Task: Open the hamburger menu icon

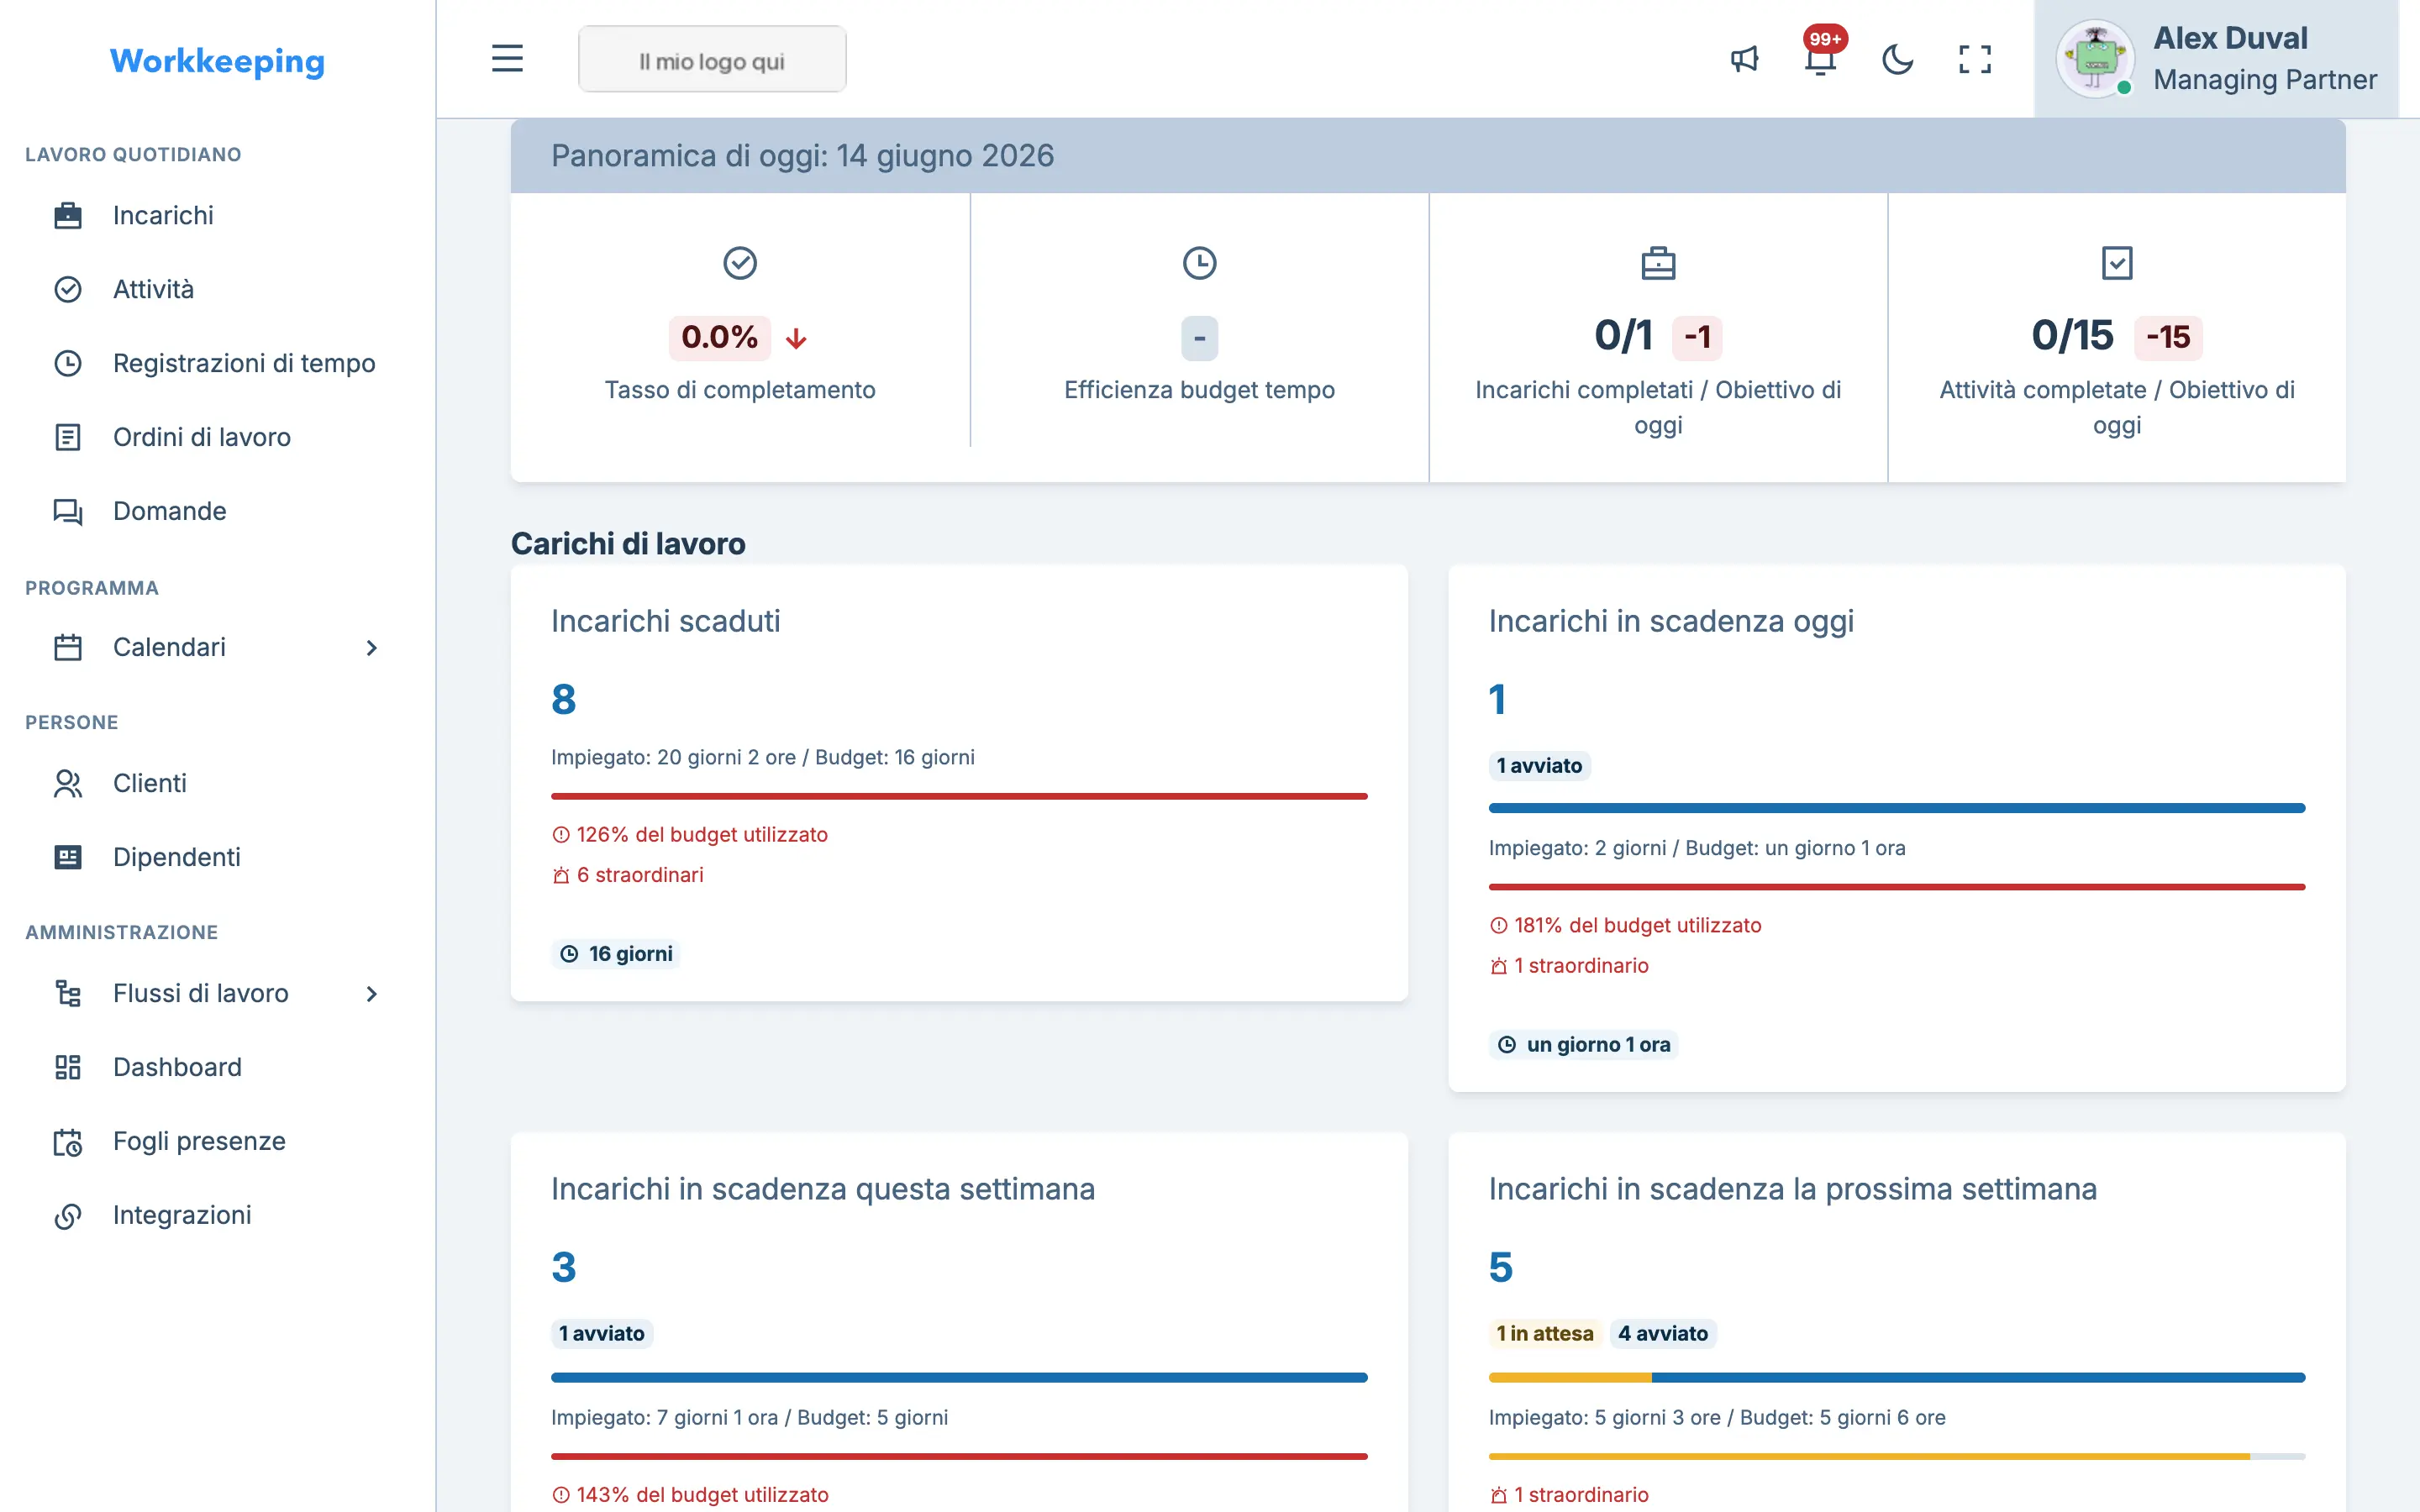Action: coord(507,59)
